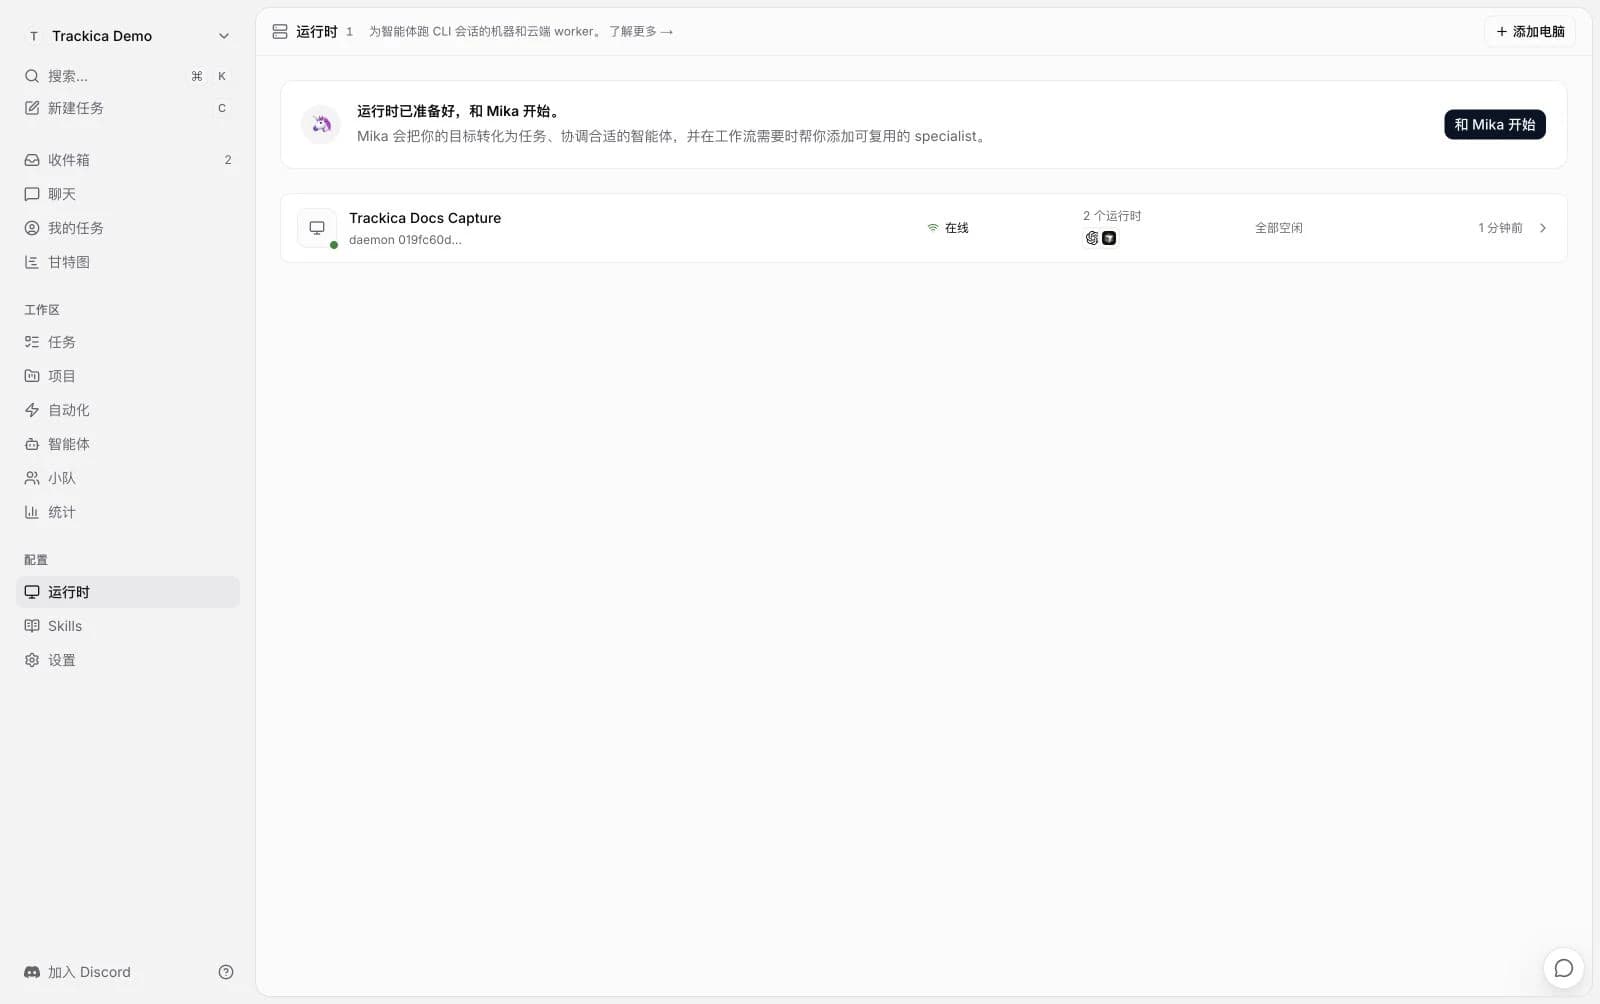The image size is (1600, 1004).
Task: Click the 在线 status text
Action: pyautogui.click(x=957, y=228)
